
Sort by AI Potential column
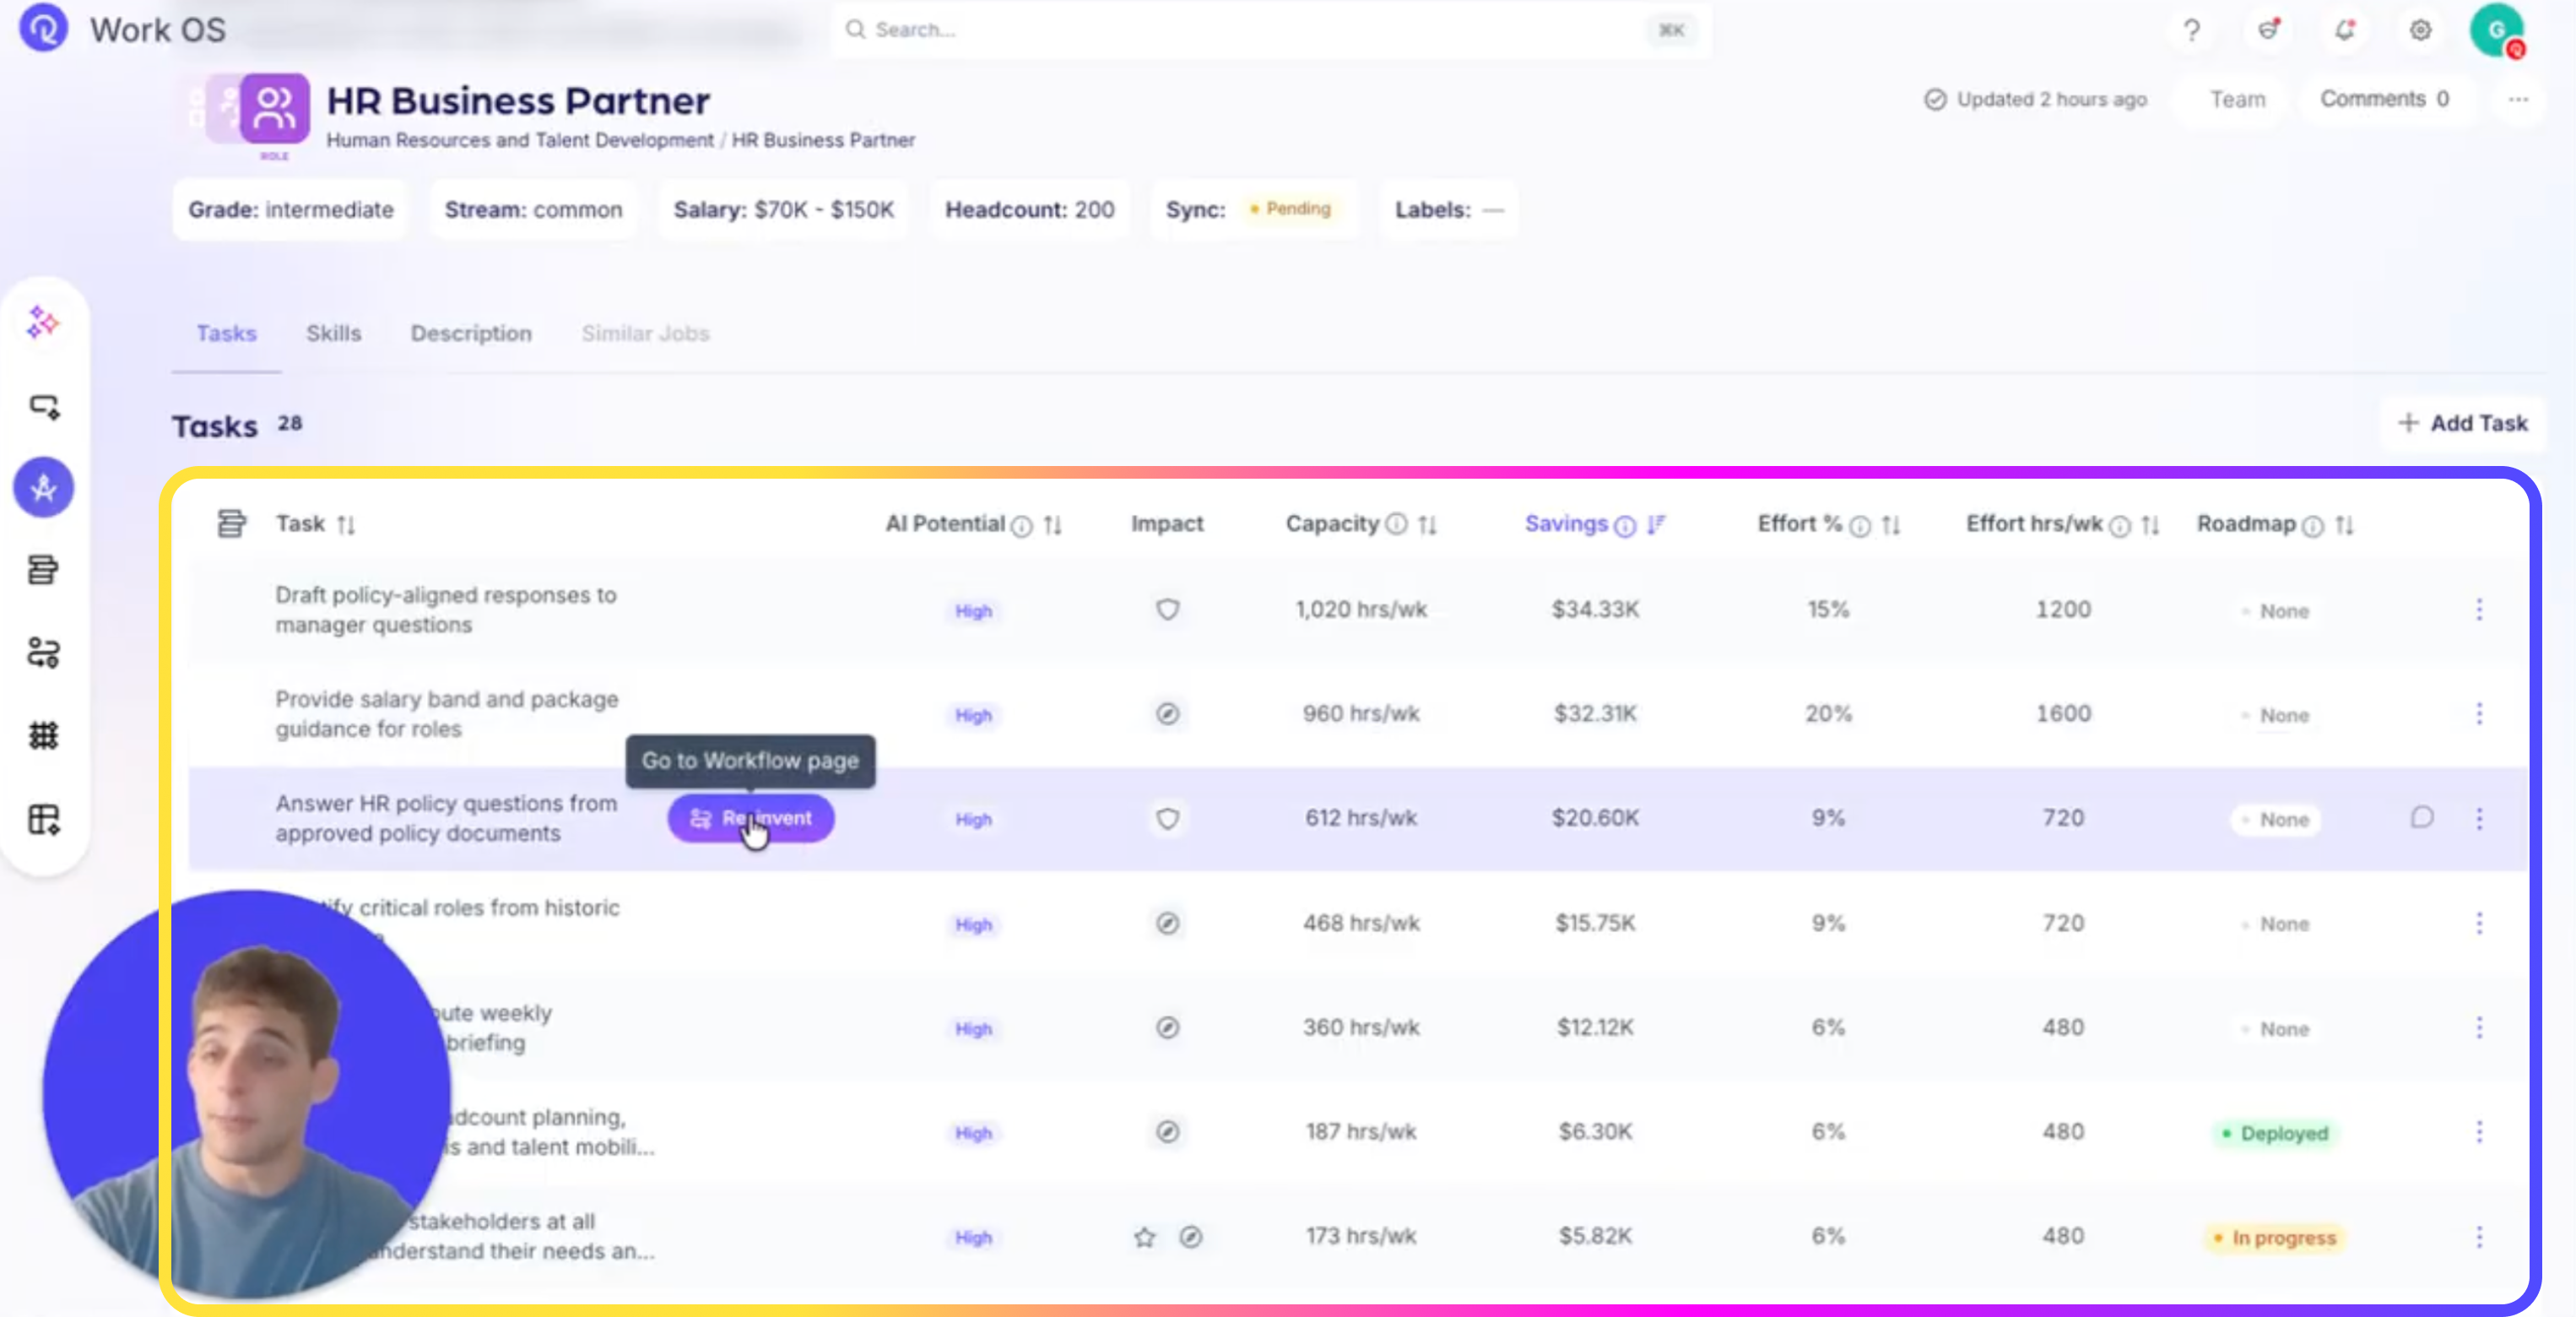click(x=1053, y=525)
